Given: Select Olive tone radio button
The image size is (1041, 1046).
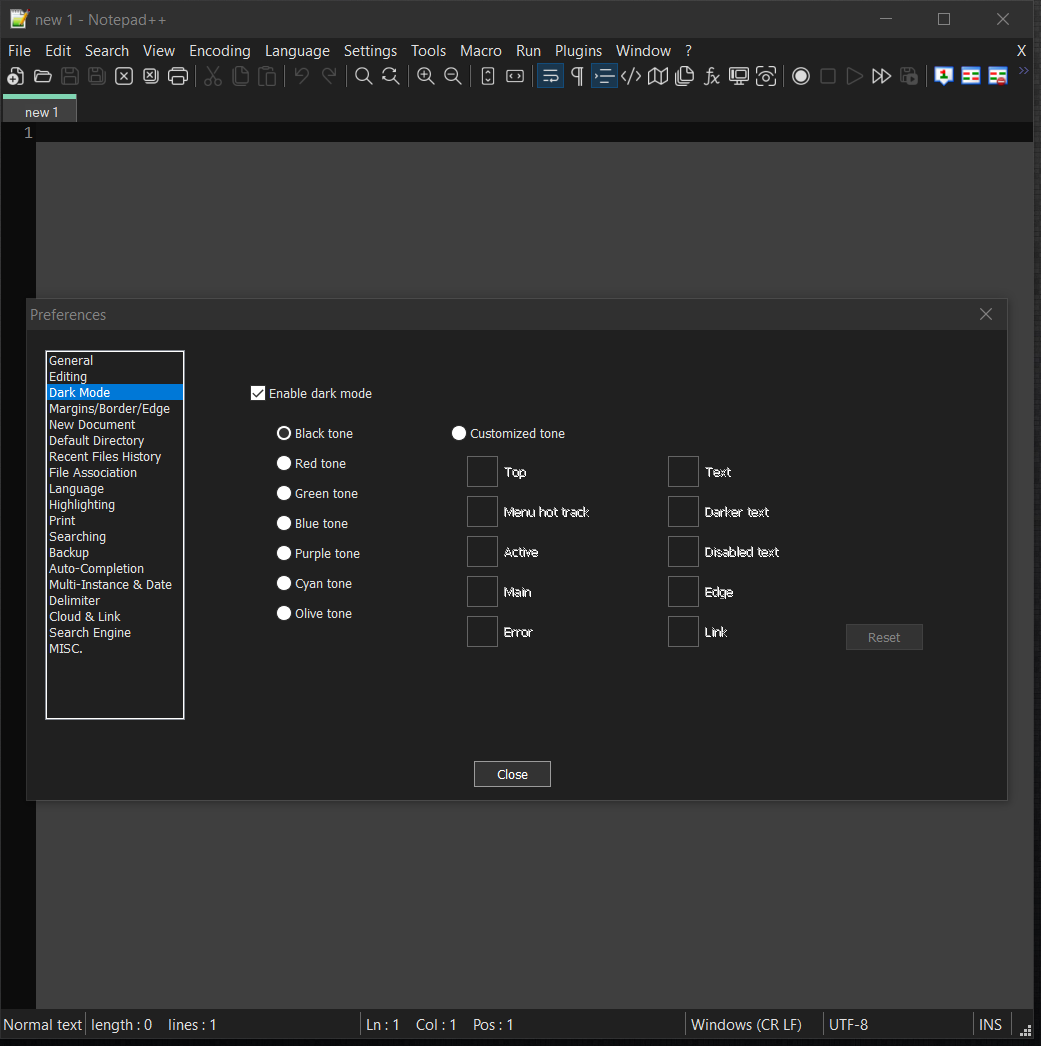Looking at the screenshot, I should coord(284,614).
